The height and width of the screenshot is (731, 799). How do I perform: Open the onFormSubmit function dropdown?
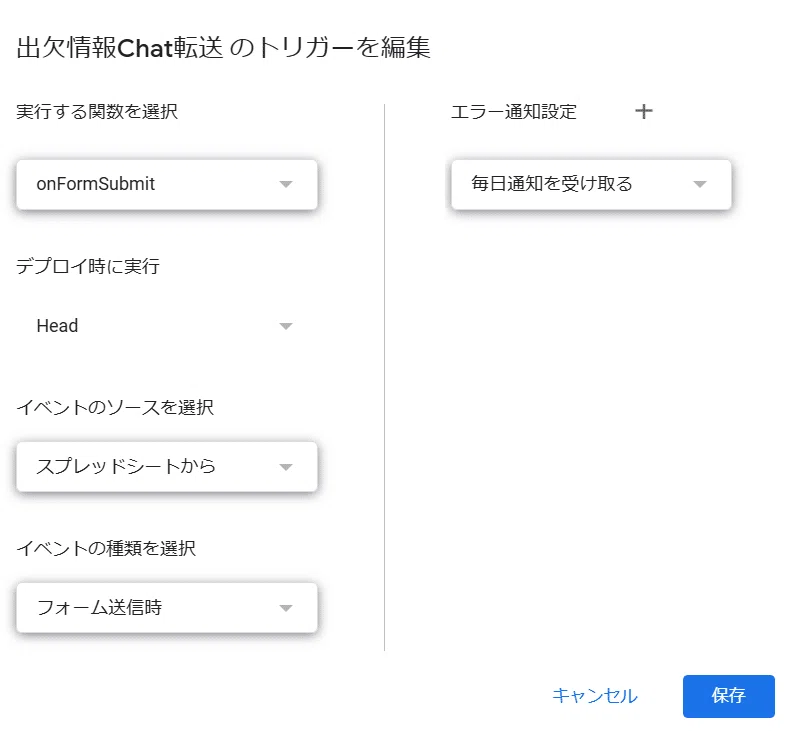(x=167, y=184)
